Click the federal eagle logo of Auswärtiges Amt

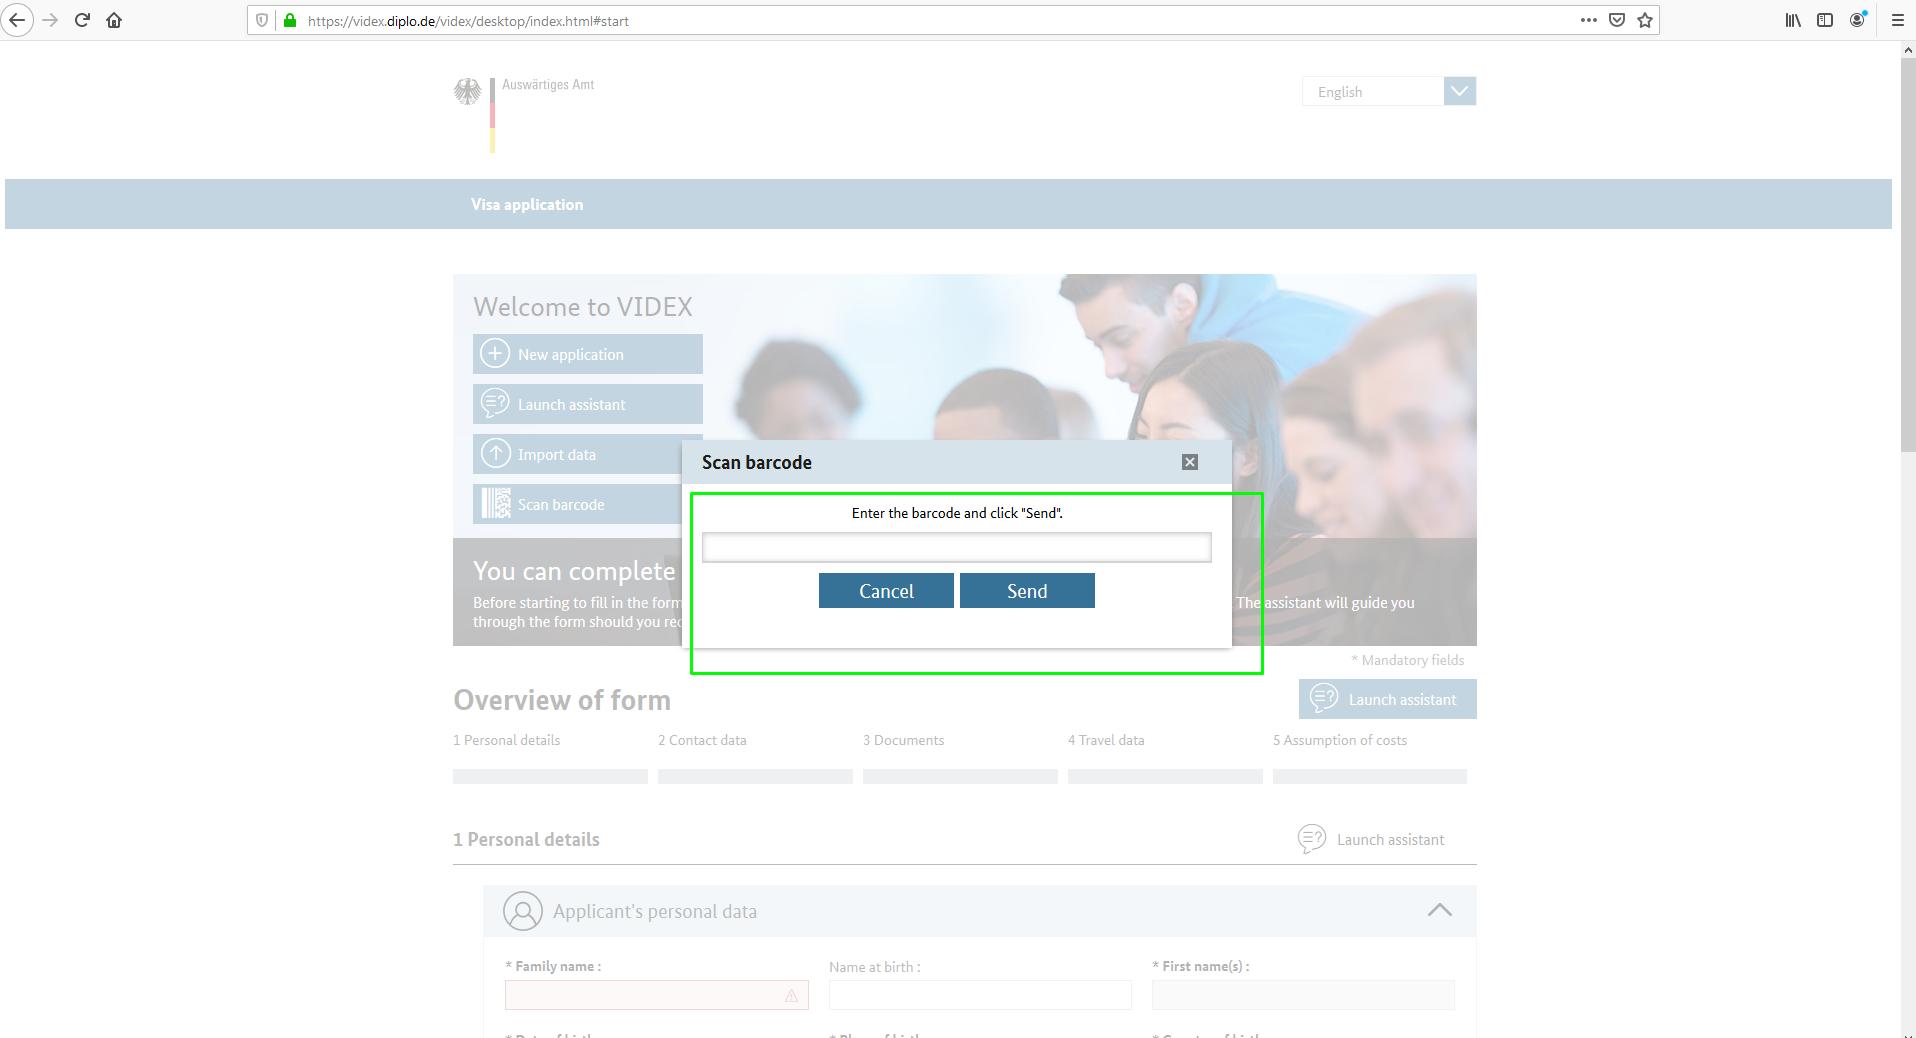(x=467, y=92)
